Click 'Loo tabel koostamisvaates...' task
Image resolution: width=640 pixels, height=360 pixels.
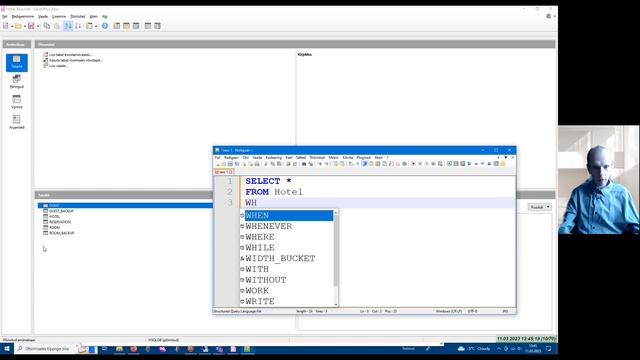coord(67,54)
